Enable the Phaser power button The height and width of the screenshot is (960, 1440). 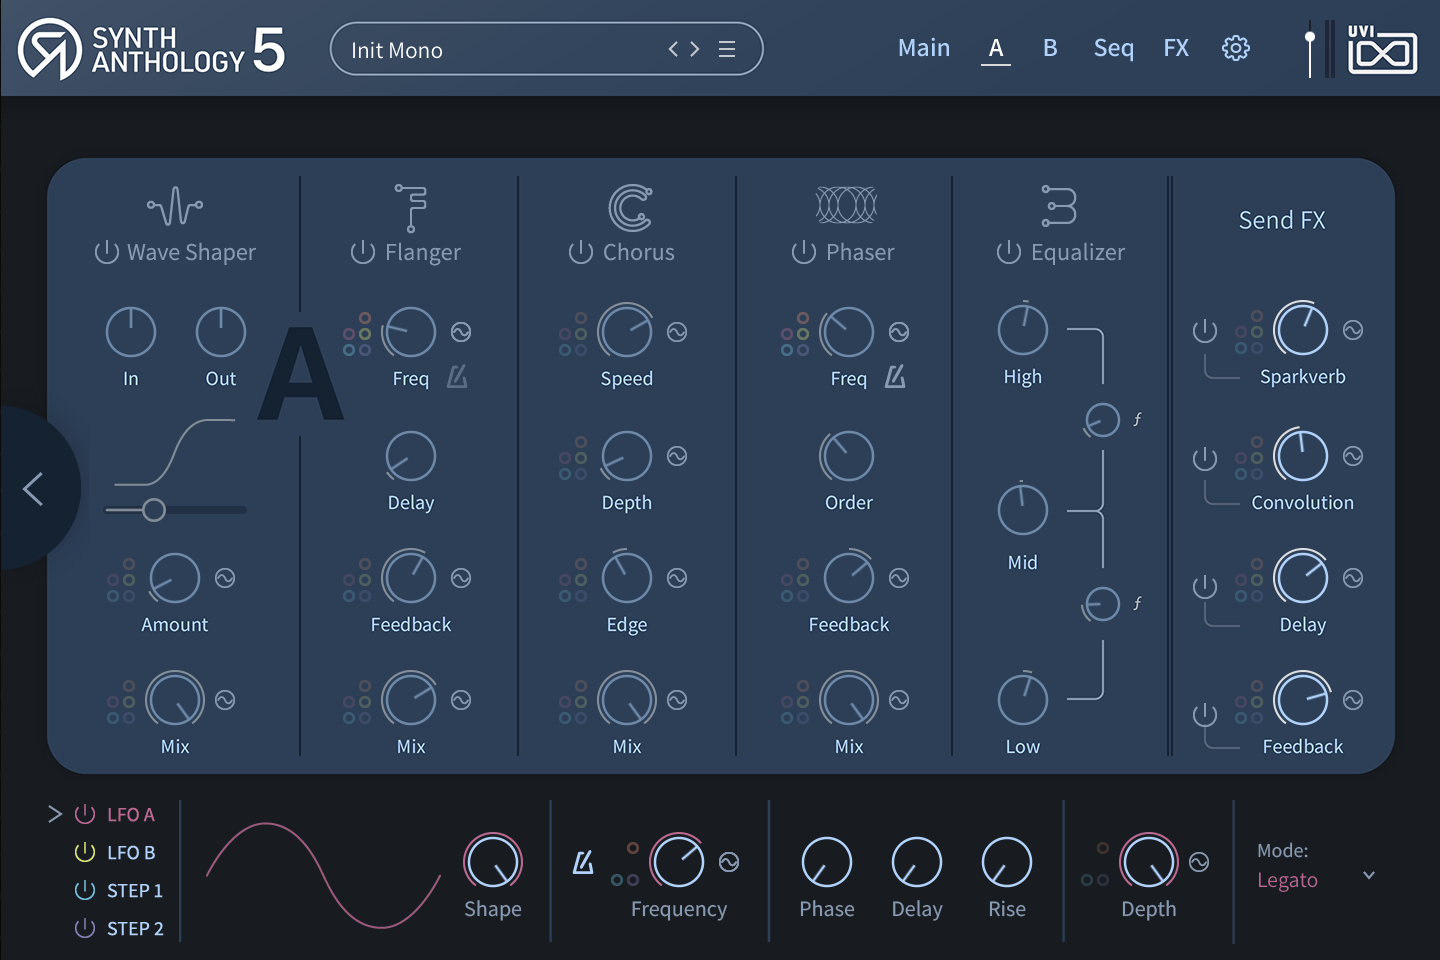[x=803, y=252]
